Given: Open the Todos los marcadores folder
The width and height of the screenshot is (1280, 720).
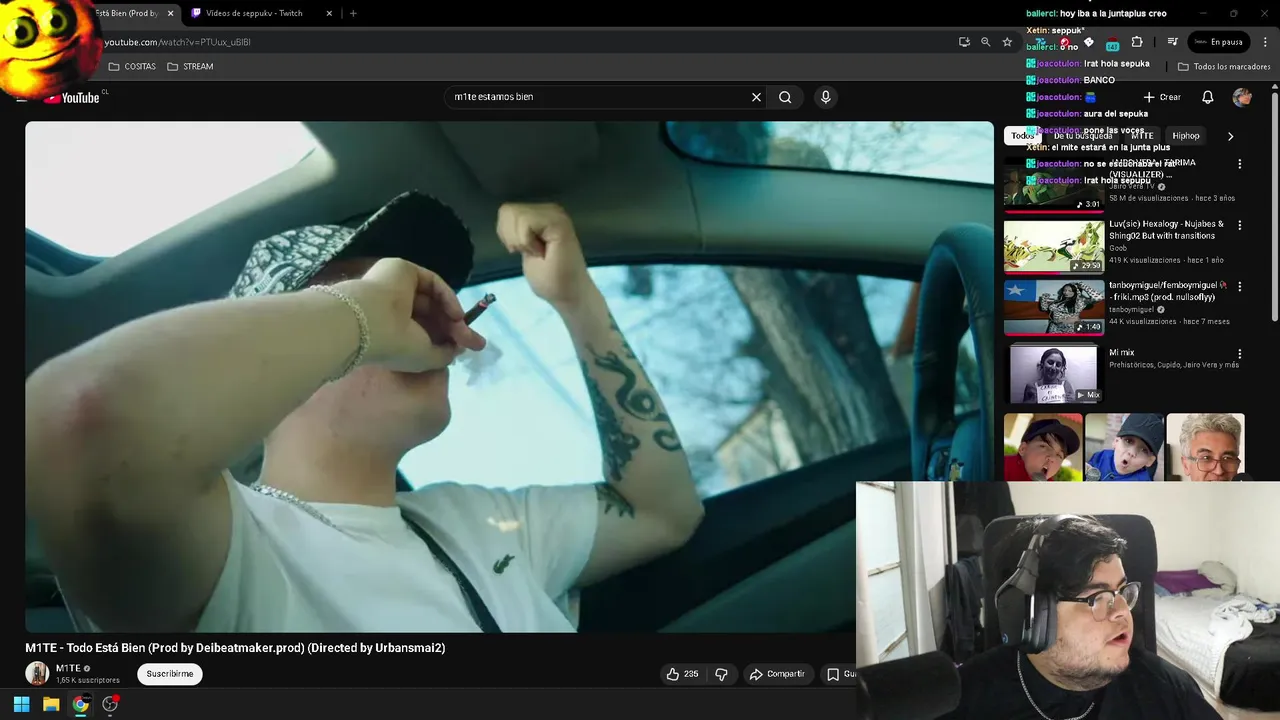Looking at the screenshot, I should pyautogui.click(x=1224, y=67).
